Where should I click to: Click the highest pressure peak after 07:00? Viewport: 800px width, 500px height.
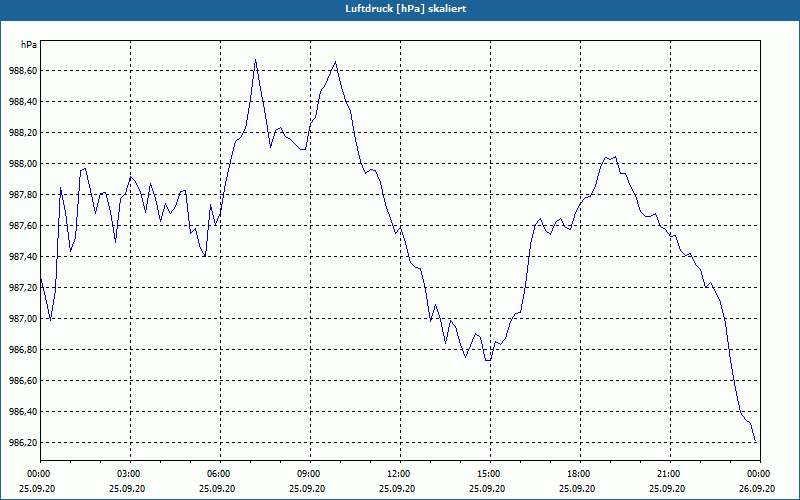(255, 60)
